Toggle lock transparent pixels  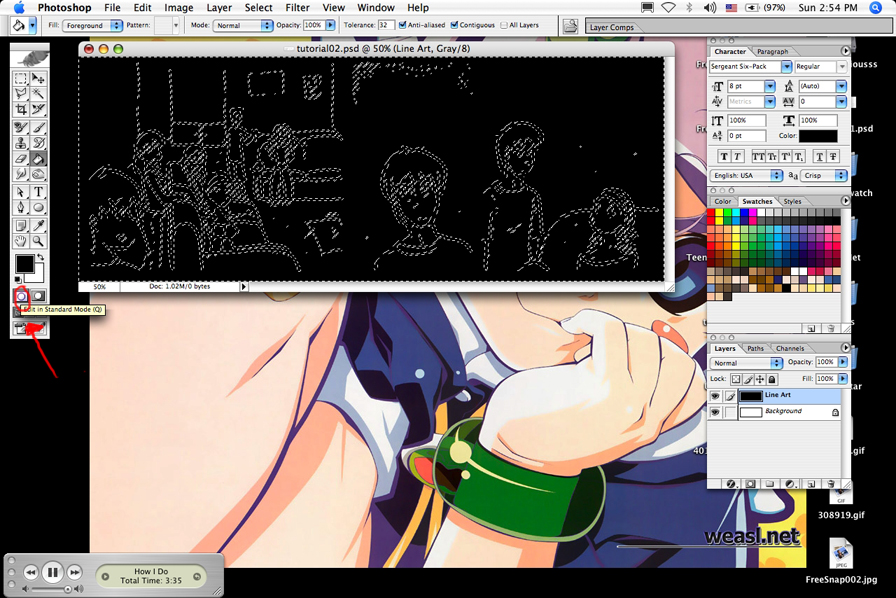click(735, 379)
